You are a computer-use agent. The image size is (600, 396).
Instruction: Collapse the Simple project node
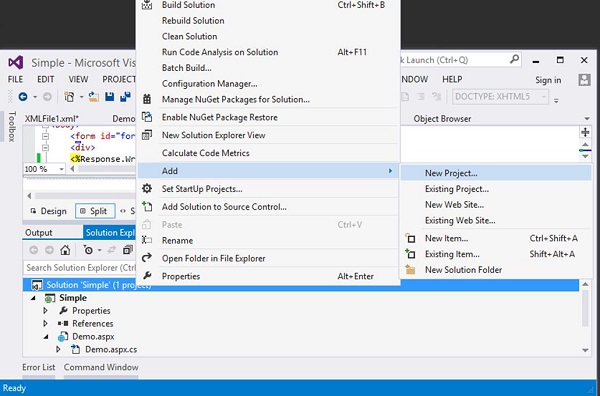point(33,298)
